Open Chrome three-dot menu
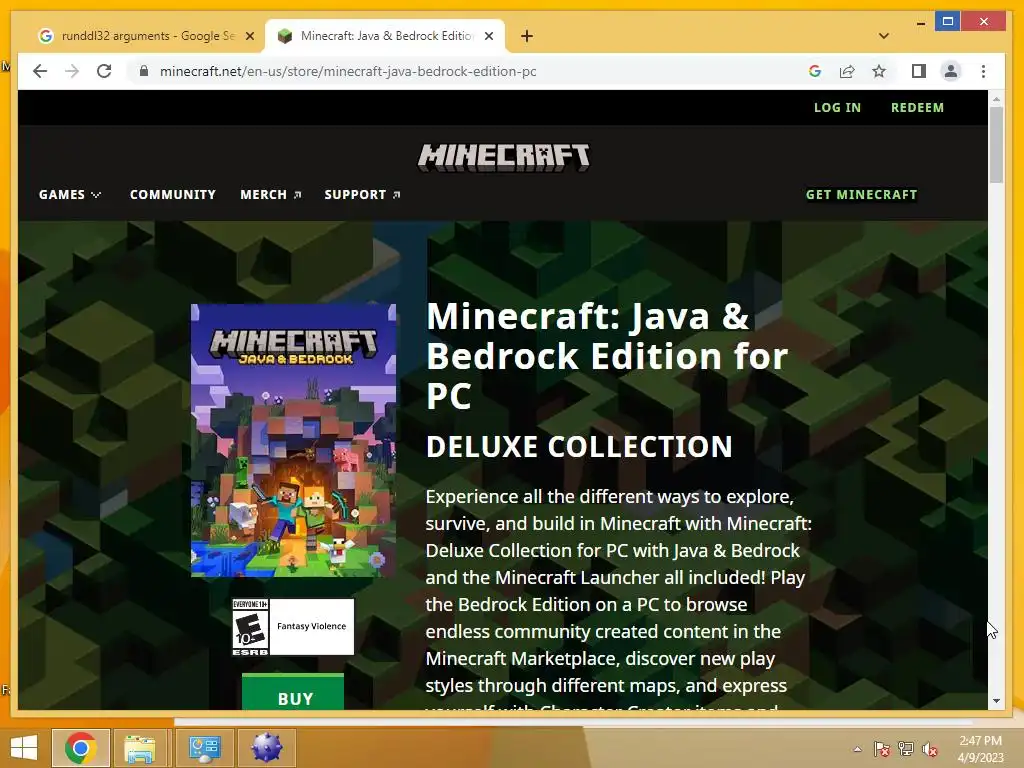Screen dimensions: 1024x768 pyautogui.click(x=984, y=71)
